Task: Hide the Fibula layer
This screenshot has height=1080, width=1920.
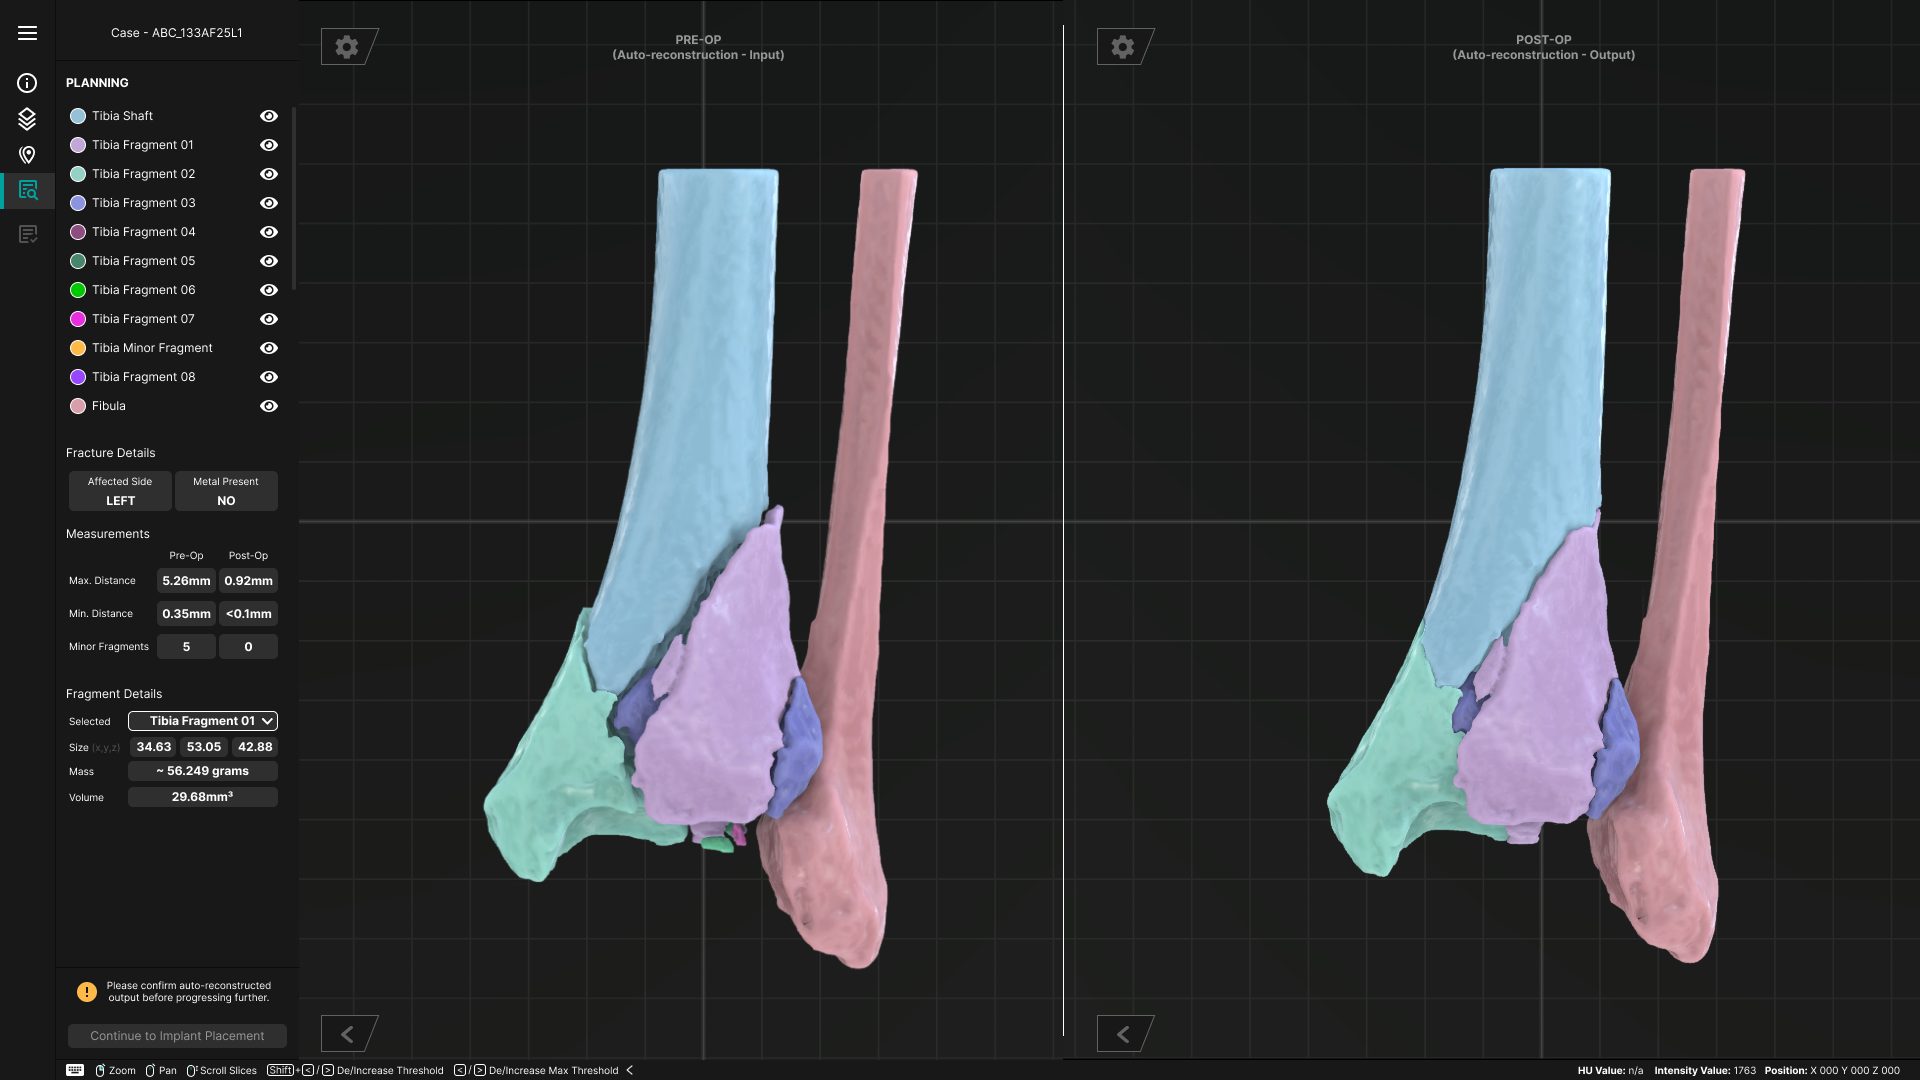Action: 268,406
